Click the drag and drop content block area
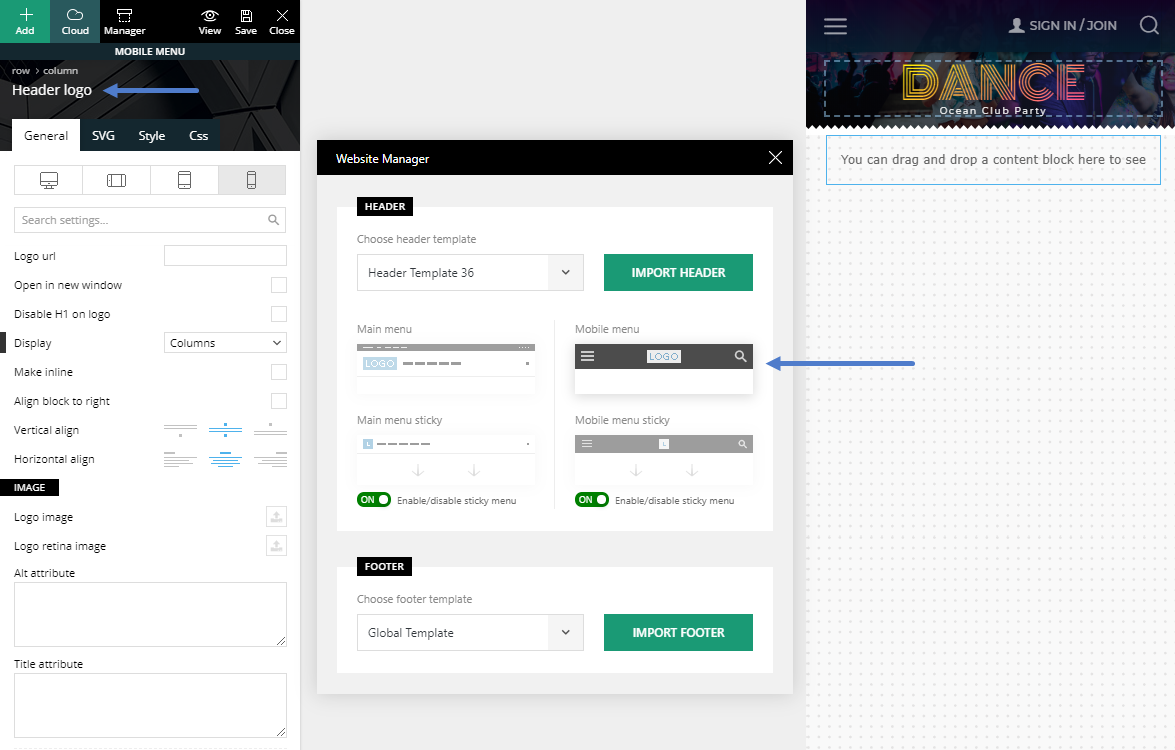Image resolution: width=1175 pixels, height=750 pixels. (x=993, y=160)
